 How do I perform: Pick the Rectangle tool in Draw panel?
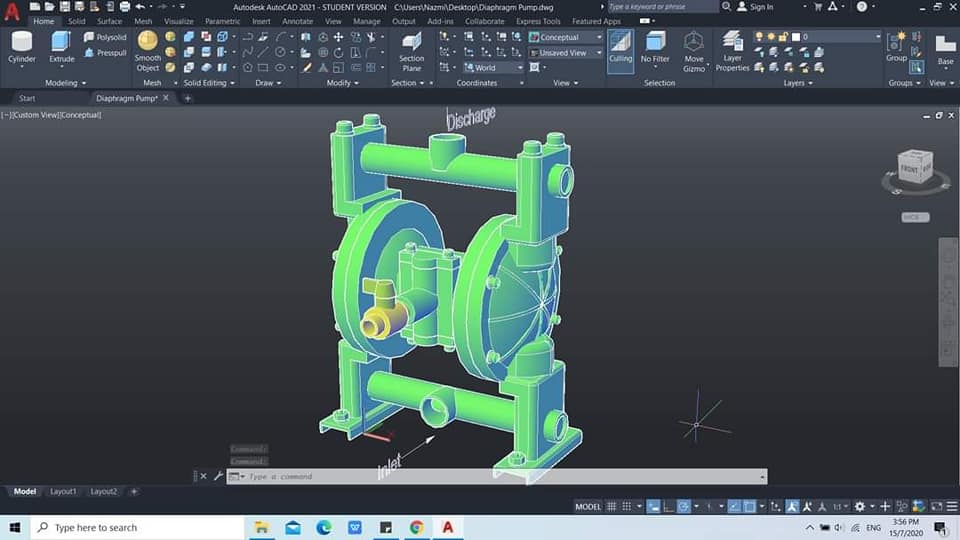pyautogui.click(x=263, y=67)
